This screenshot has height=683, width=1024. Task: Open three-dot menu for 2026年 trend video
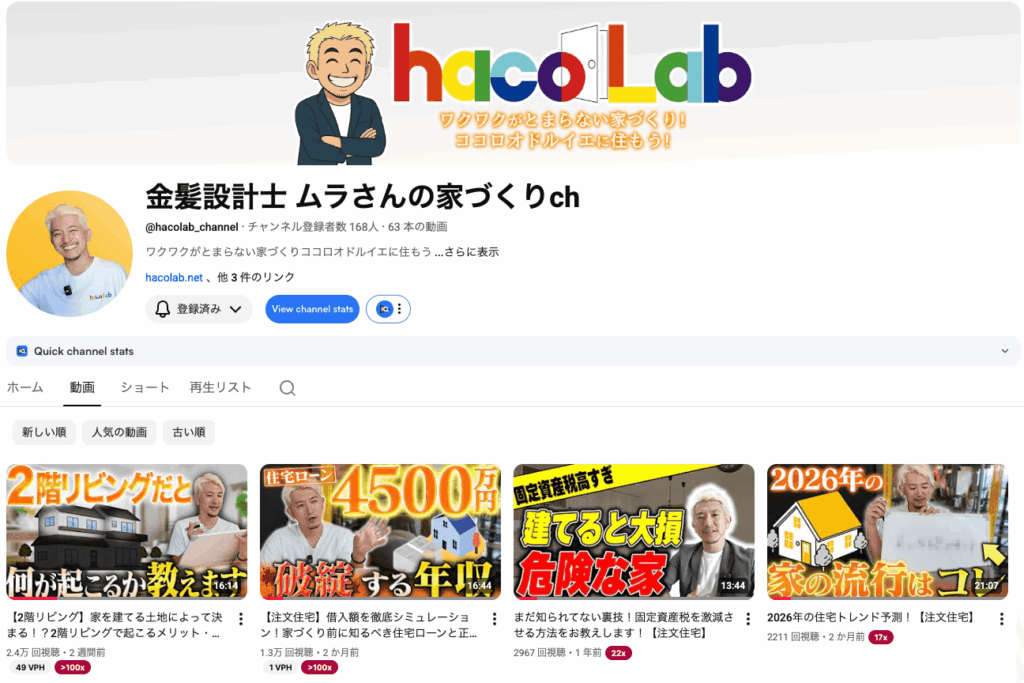pyautogui.click(x=1001, y=618)
